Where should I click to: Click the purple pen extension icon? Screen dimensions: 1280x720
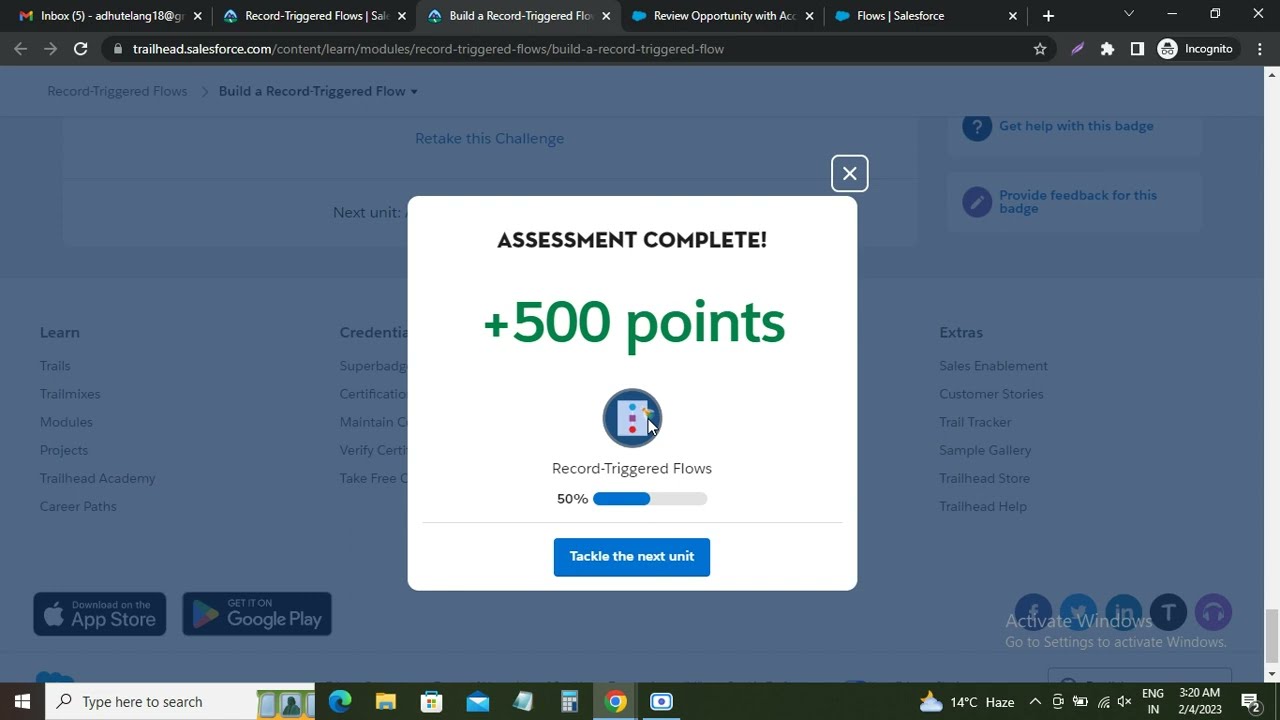point(1077,49)
